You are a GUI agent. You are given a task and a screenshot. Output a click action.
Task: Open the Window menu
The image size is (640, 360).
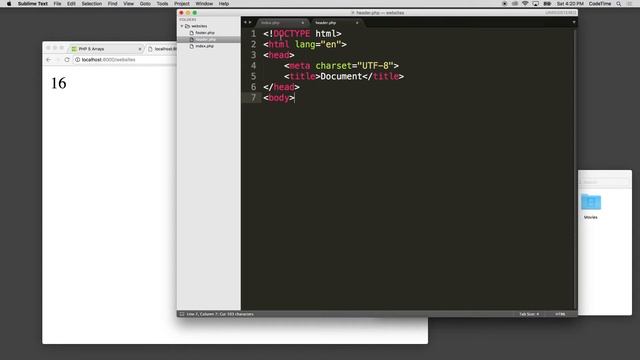204,4
